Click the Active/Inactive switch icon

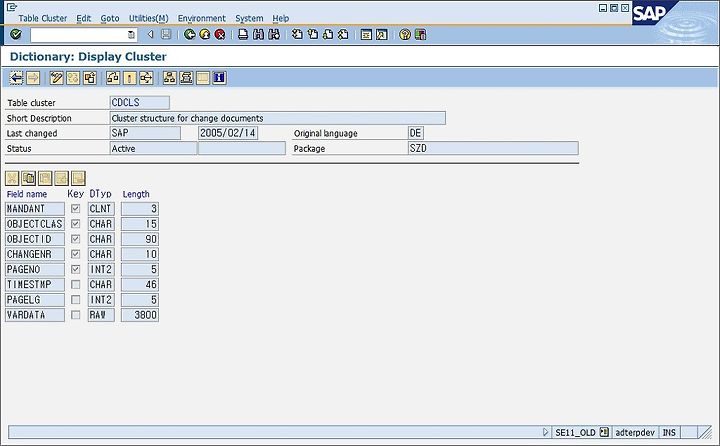point(73,78)
